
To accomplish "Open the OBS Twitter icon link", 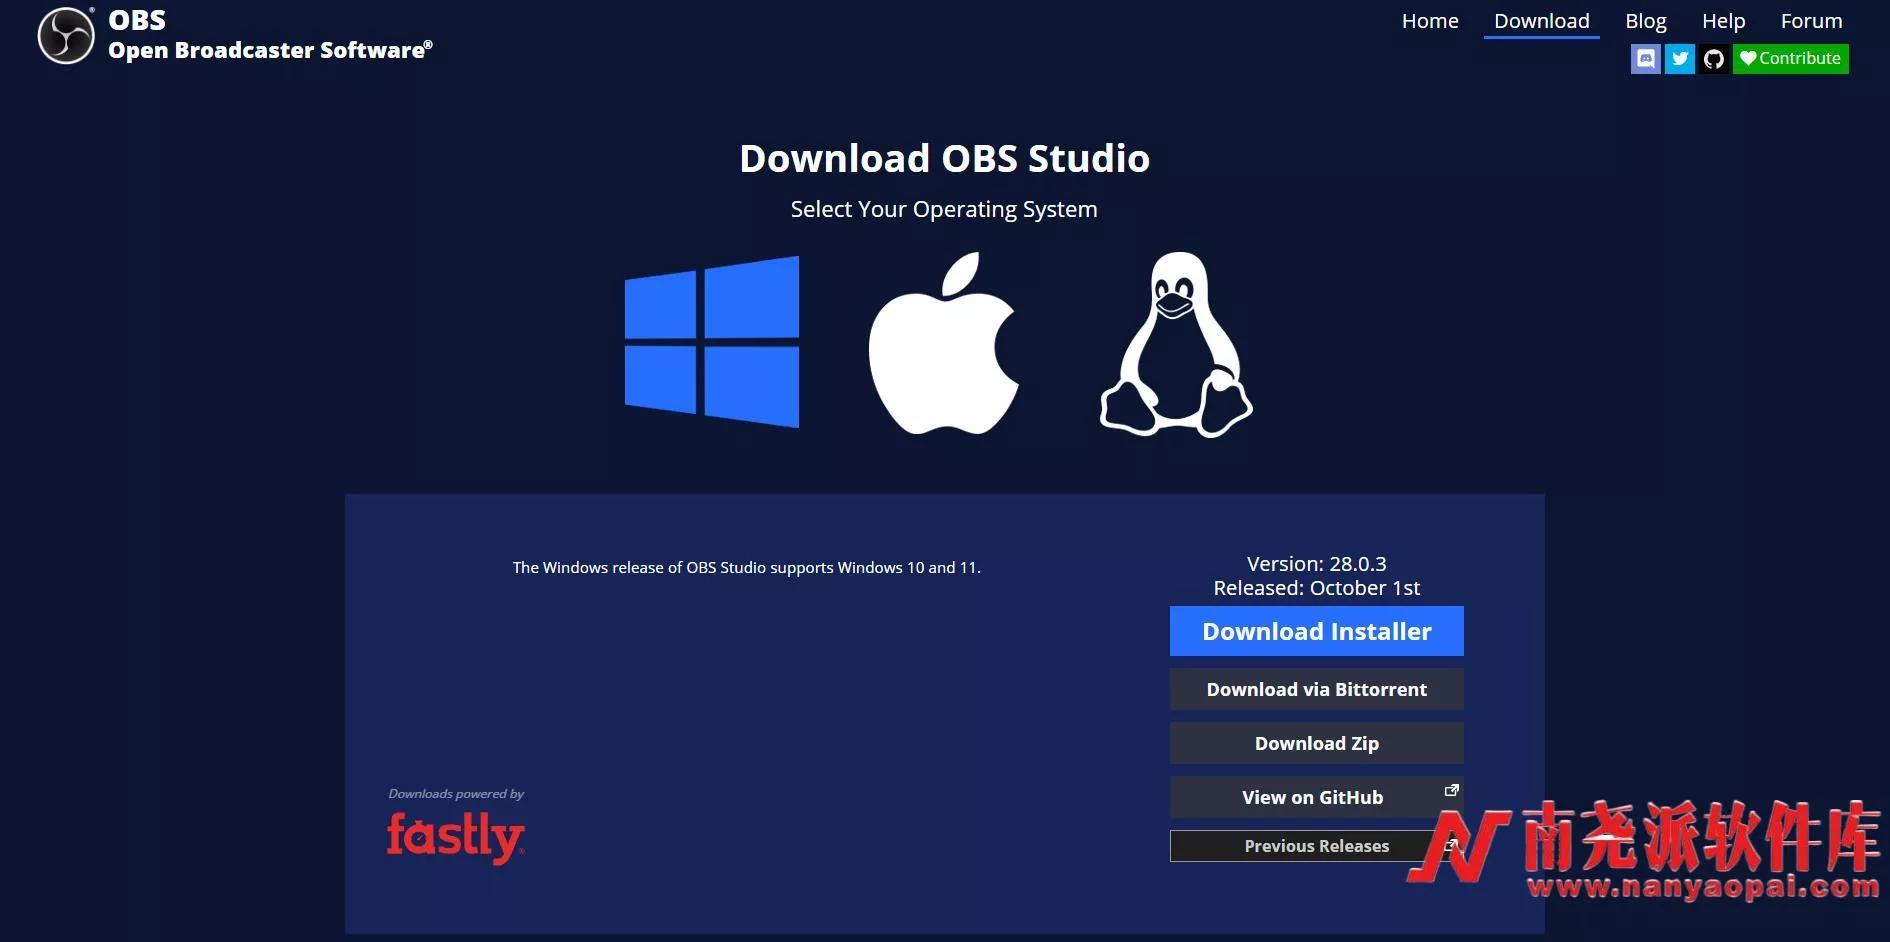I will coord(1680,59).
